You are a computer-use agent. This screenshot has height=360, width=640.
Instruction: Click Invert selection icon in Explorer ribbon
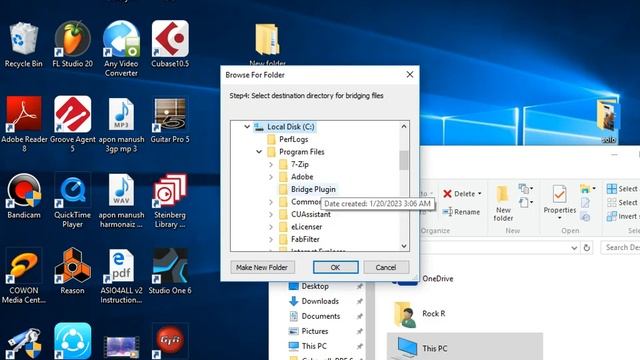pos(611,216)
